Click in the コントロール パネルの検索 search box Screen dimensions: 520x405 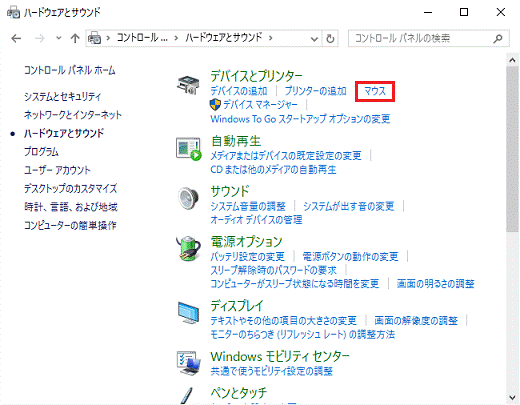(429, 39)
